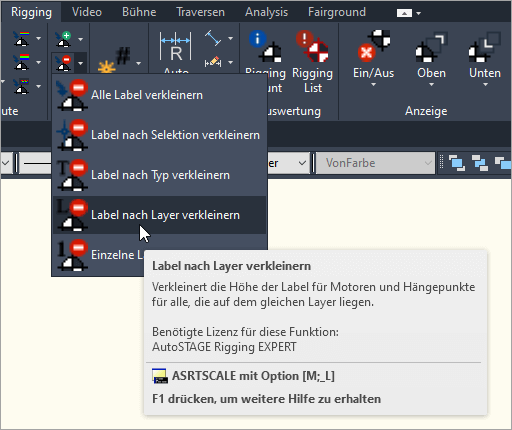The width and height of the screenshot is (512, 430).
Task: Choose Label nach Selektion verkleinern
Action: coord(160,135)
